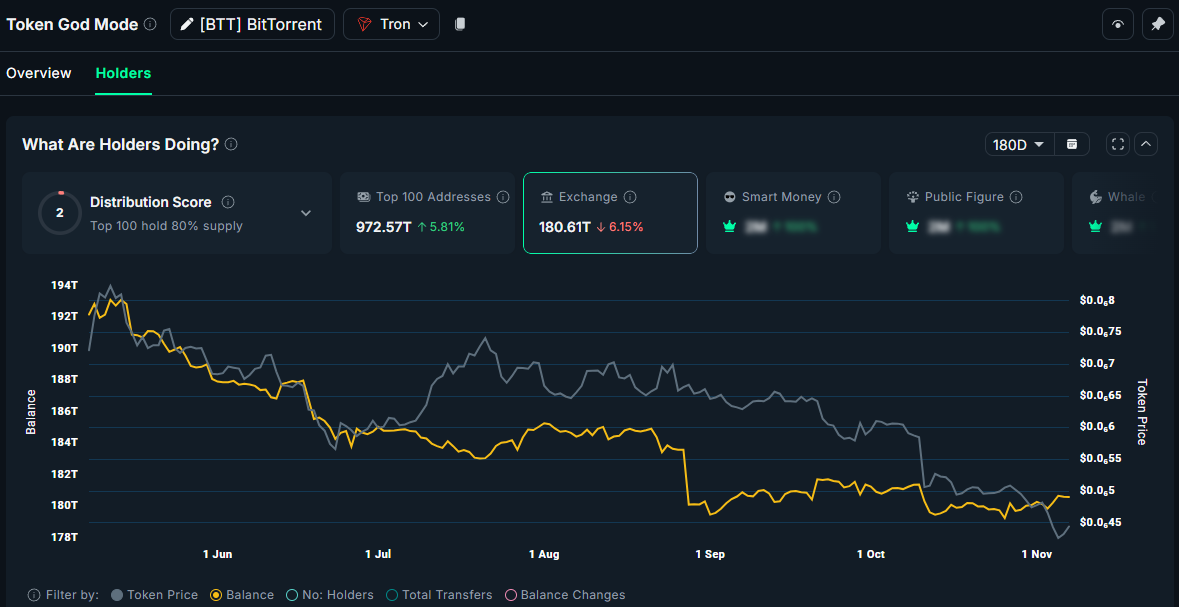
Task: Switch to the Overview tab
Action: (x=39, y=73)
